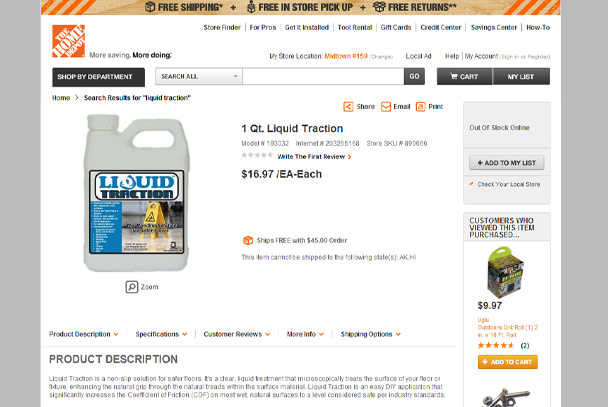Open the shopping Cart

click(x=465, y=76)
